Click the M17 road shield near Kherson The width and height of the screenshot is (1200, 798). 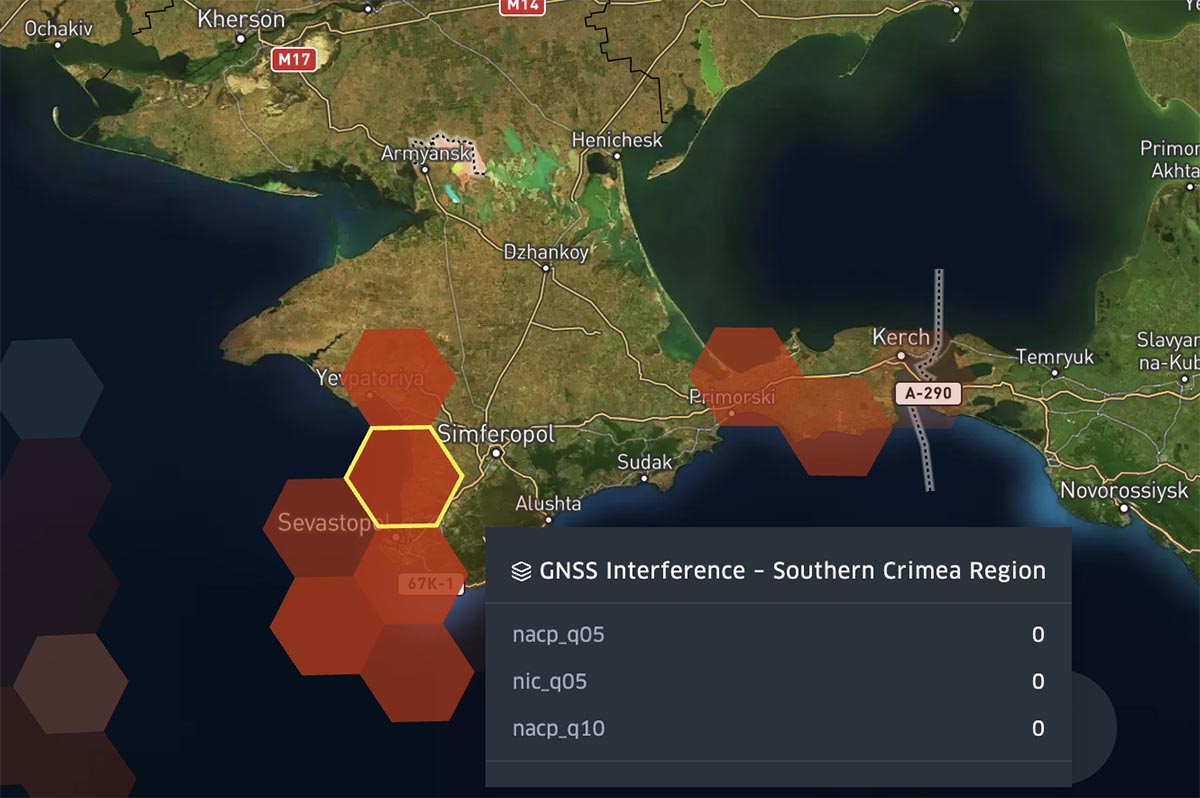295,58
